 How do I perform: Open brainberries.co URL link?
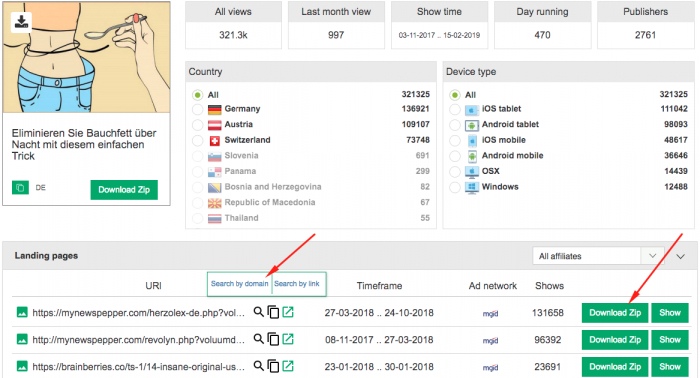click(139, 367)
